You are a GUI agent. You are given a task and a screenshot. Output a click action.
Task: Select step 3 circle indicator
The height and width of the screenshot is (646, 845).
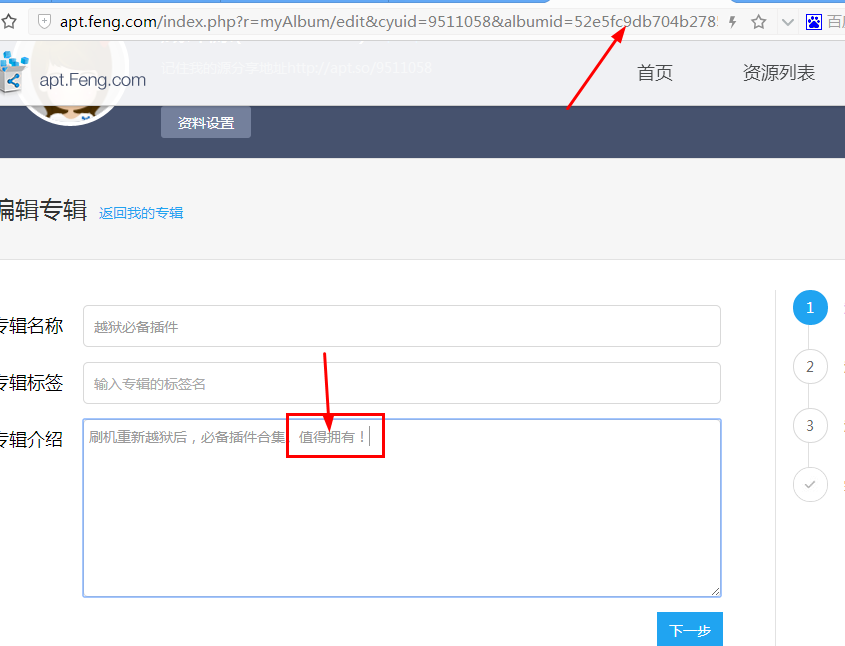[810, 426]
